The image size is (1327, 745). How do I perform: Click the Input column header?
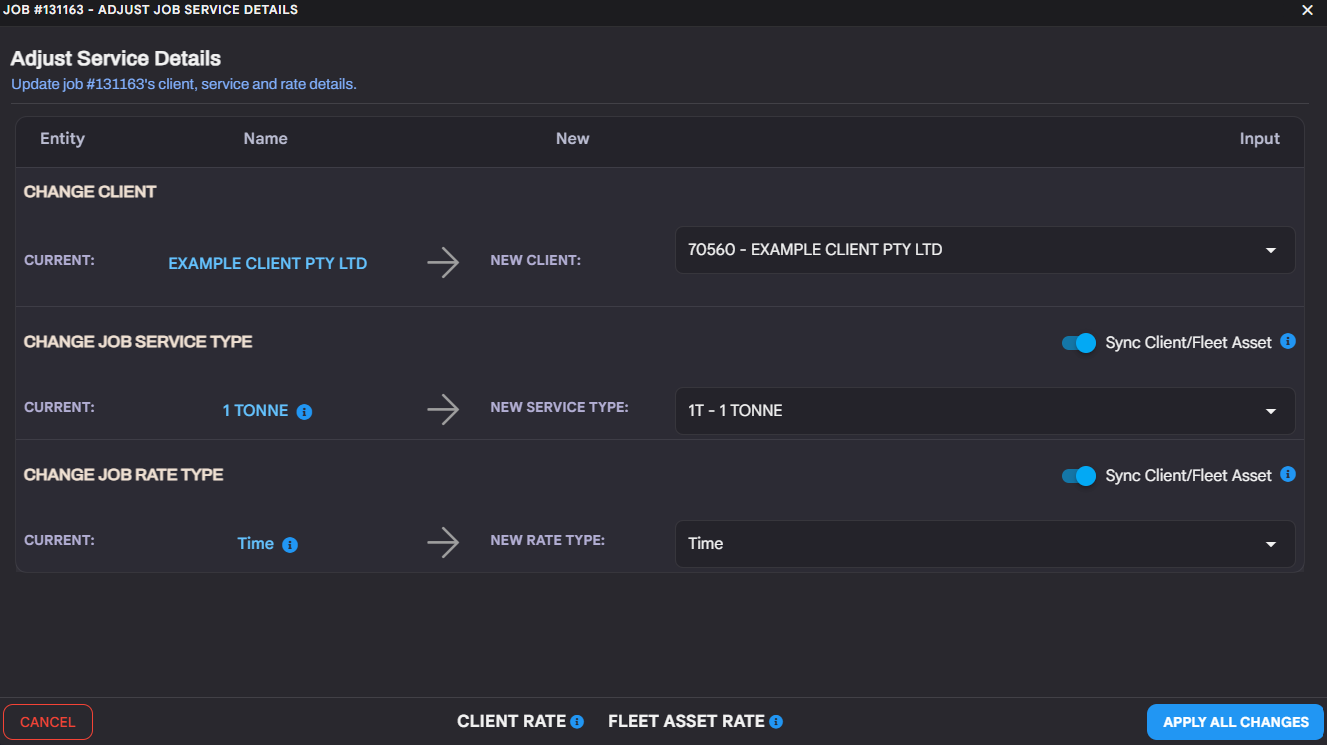click(1259, 139)
